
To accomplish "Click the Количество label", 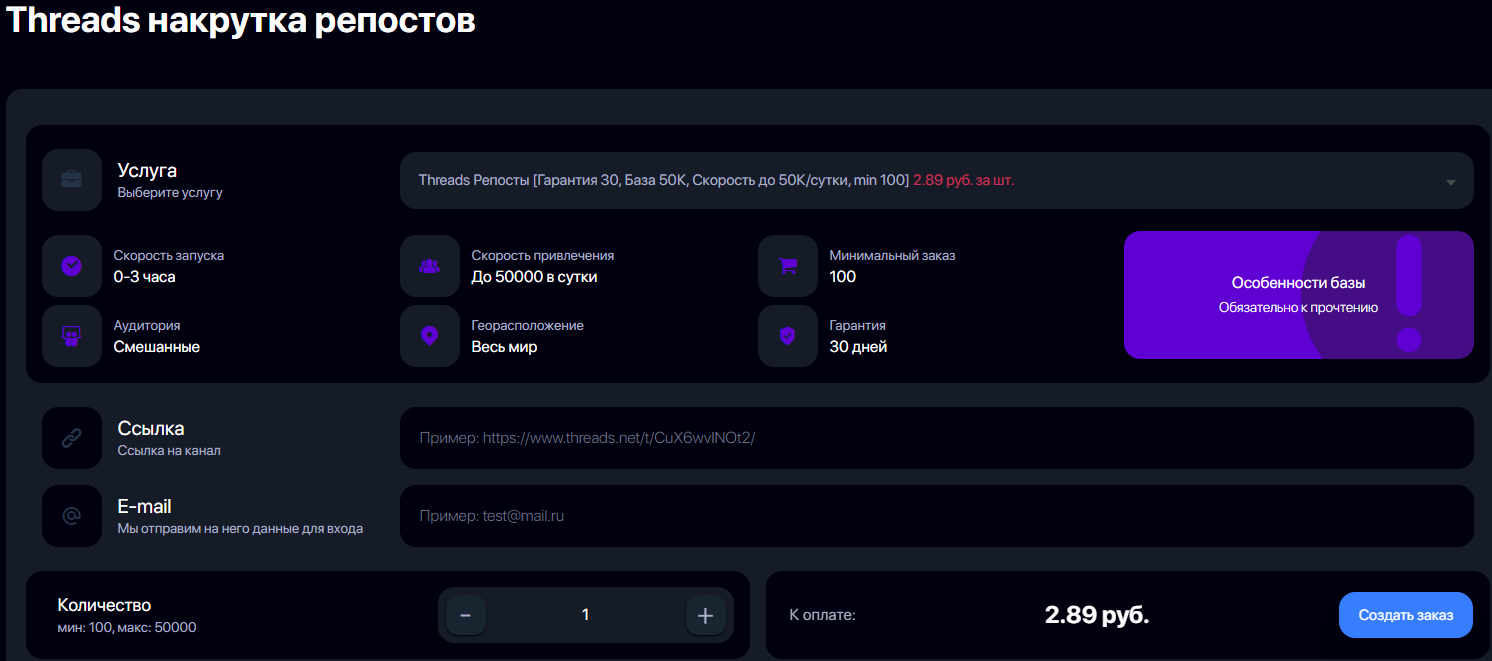I will tap(104, 605).
